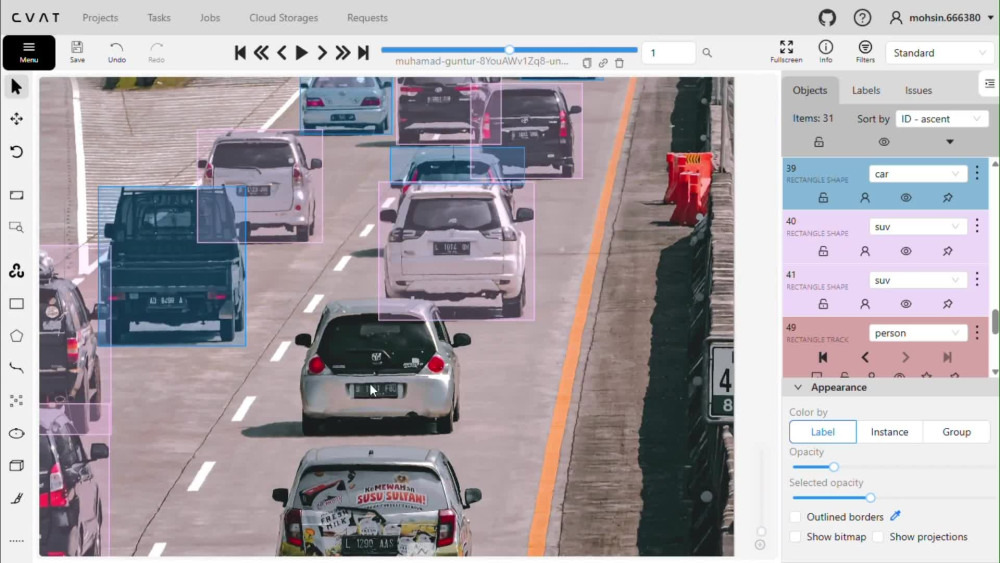
Task: Select the cursor tool in the left toolbar
Action: click(x=17, y=87)
